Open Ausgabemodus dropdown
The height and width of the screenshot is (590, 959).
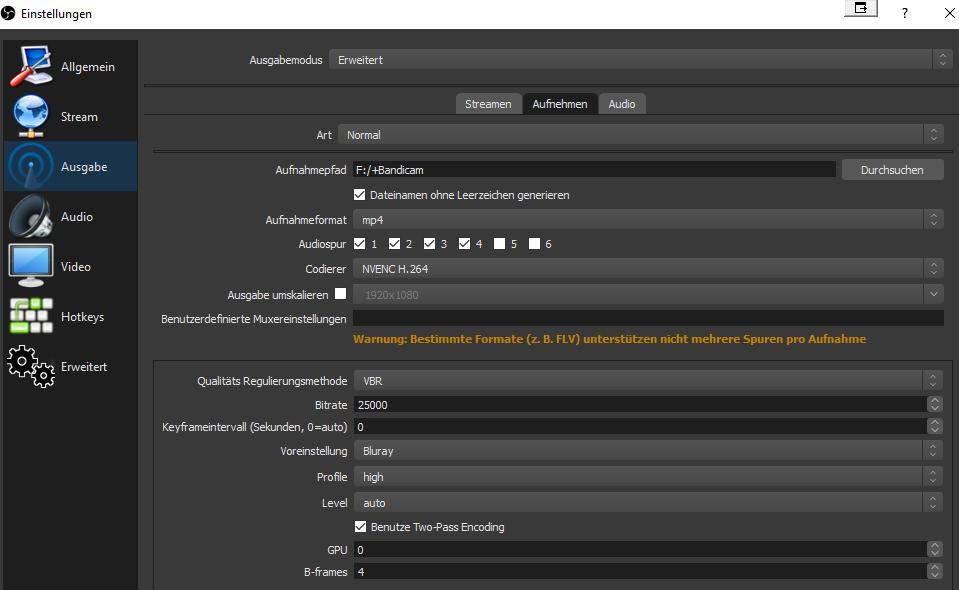coord(640,60)
